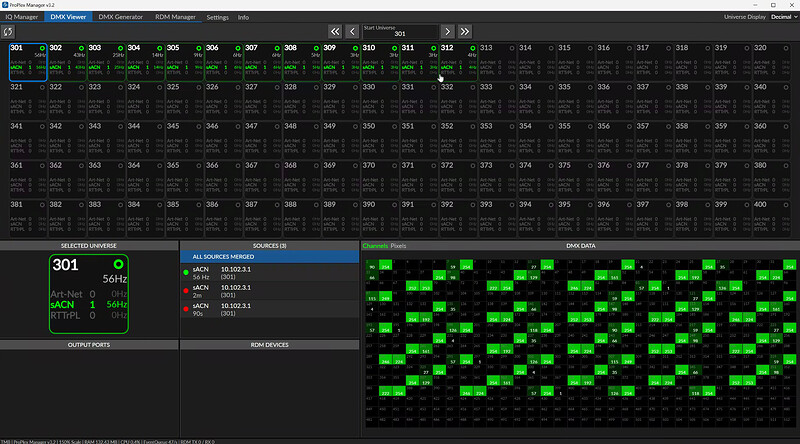Select universe 306 tile
The height and width of the screenshot is (444, 800).
click(224, 62)
